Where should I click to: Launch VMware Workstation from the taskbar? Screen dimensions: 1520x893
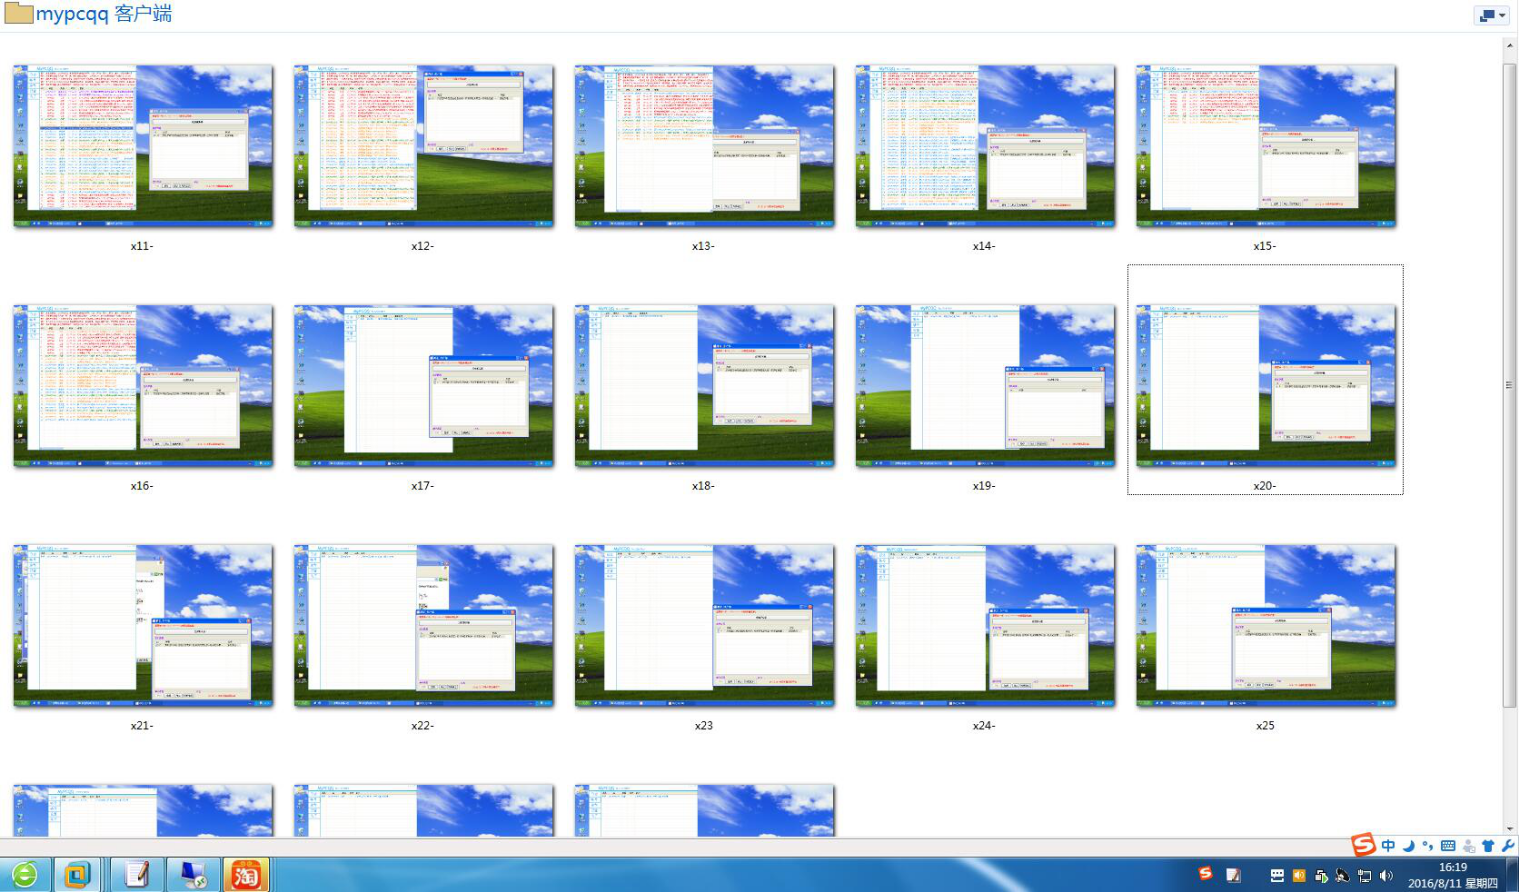[76, 874]
